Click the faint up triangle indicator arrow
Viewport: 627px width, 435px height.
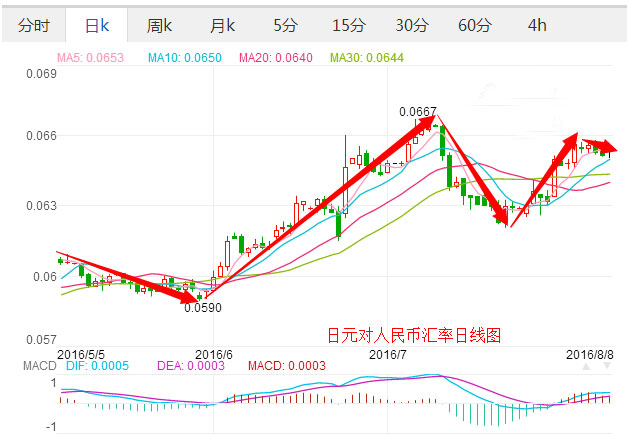click(586, 366)
